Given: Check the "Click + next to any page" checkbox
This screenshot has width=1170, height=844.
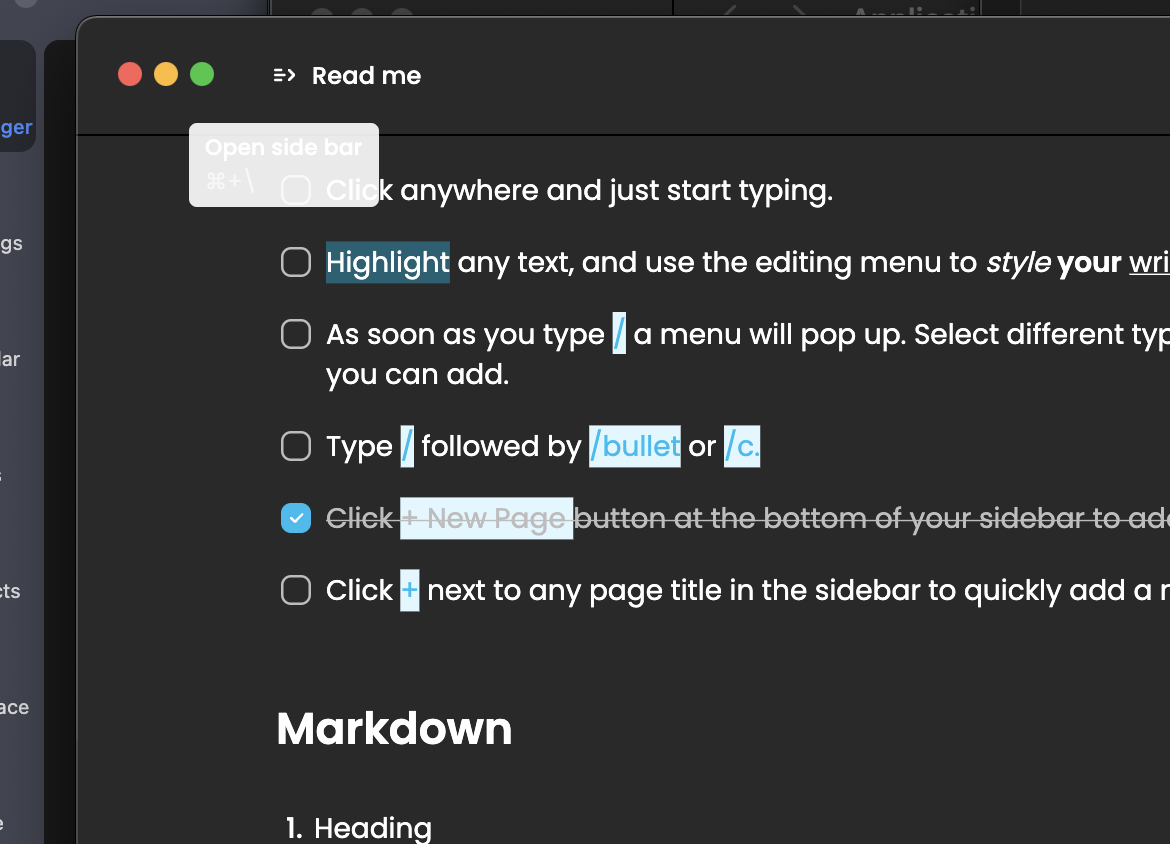Looking at the screenshot, I should pyautogui.click(x=296, y=590).
